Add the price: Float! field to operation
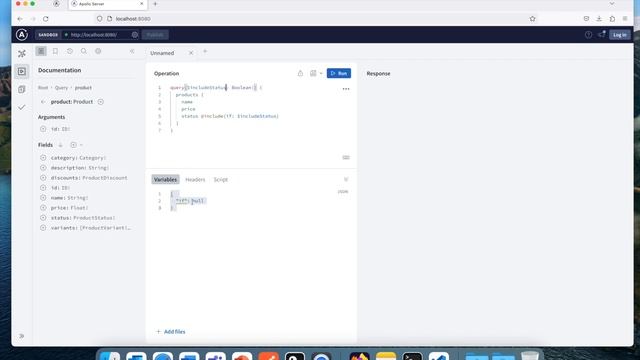The height and width of the screenshot is (360, 640). pyautogui.click(x=43, y=208)
